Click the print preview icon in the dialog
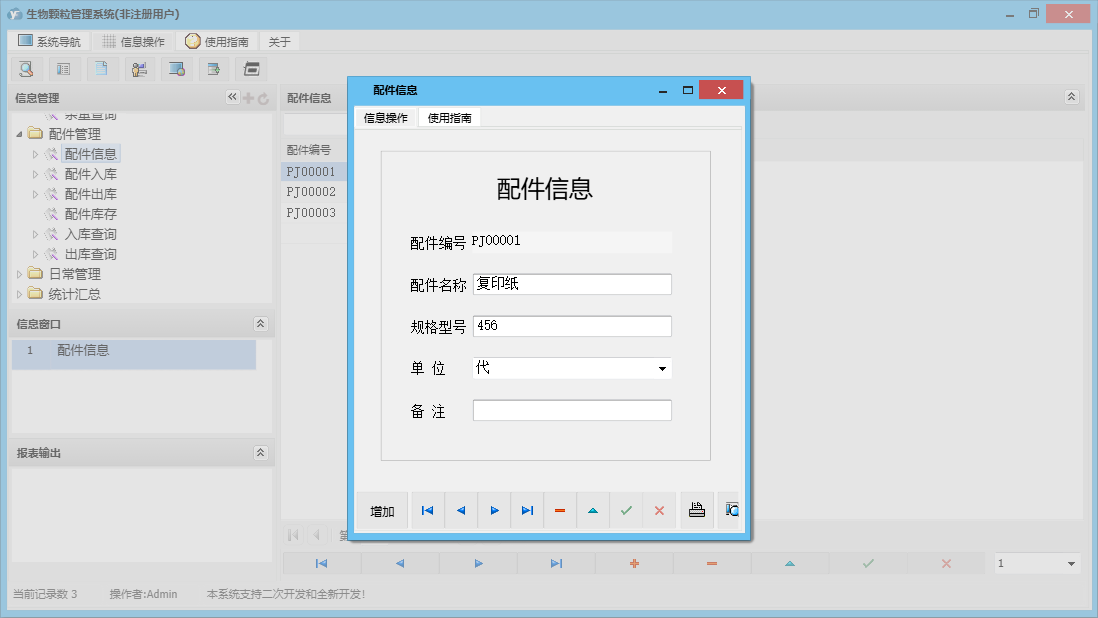The height and width of the screenshot is (618, 1098). click(x=730, y=510)
